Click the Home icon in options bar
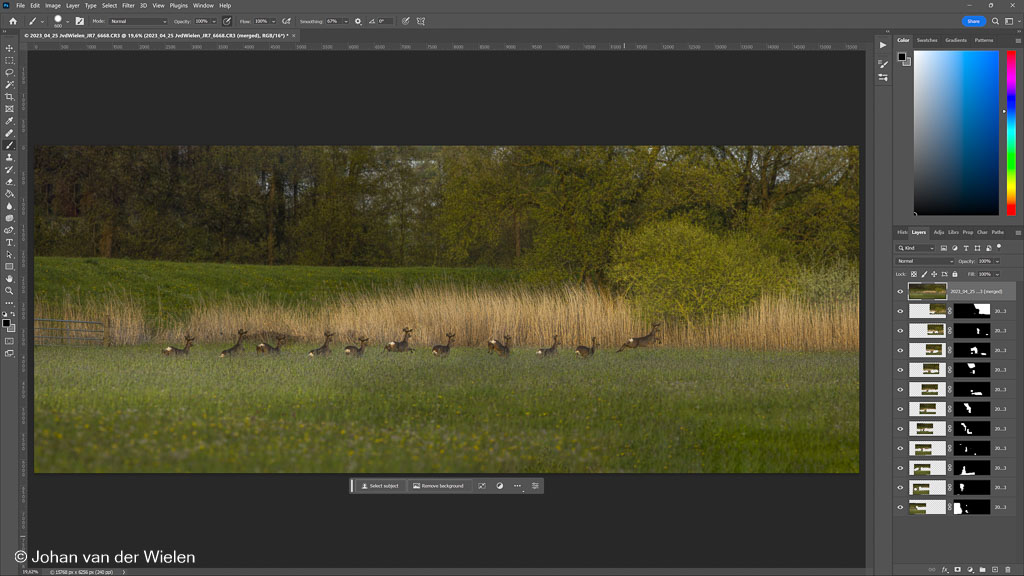The height and width of the screenshot is (576, 1024). [x=13, y=21]
